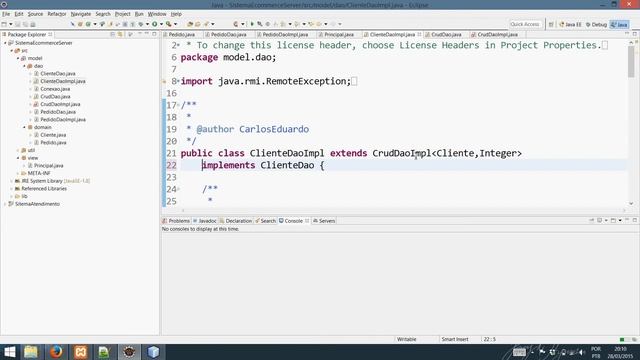Open the Declaration view tab
The width and height of the screenshot is (640, 360).
236,221
